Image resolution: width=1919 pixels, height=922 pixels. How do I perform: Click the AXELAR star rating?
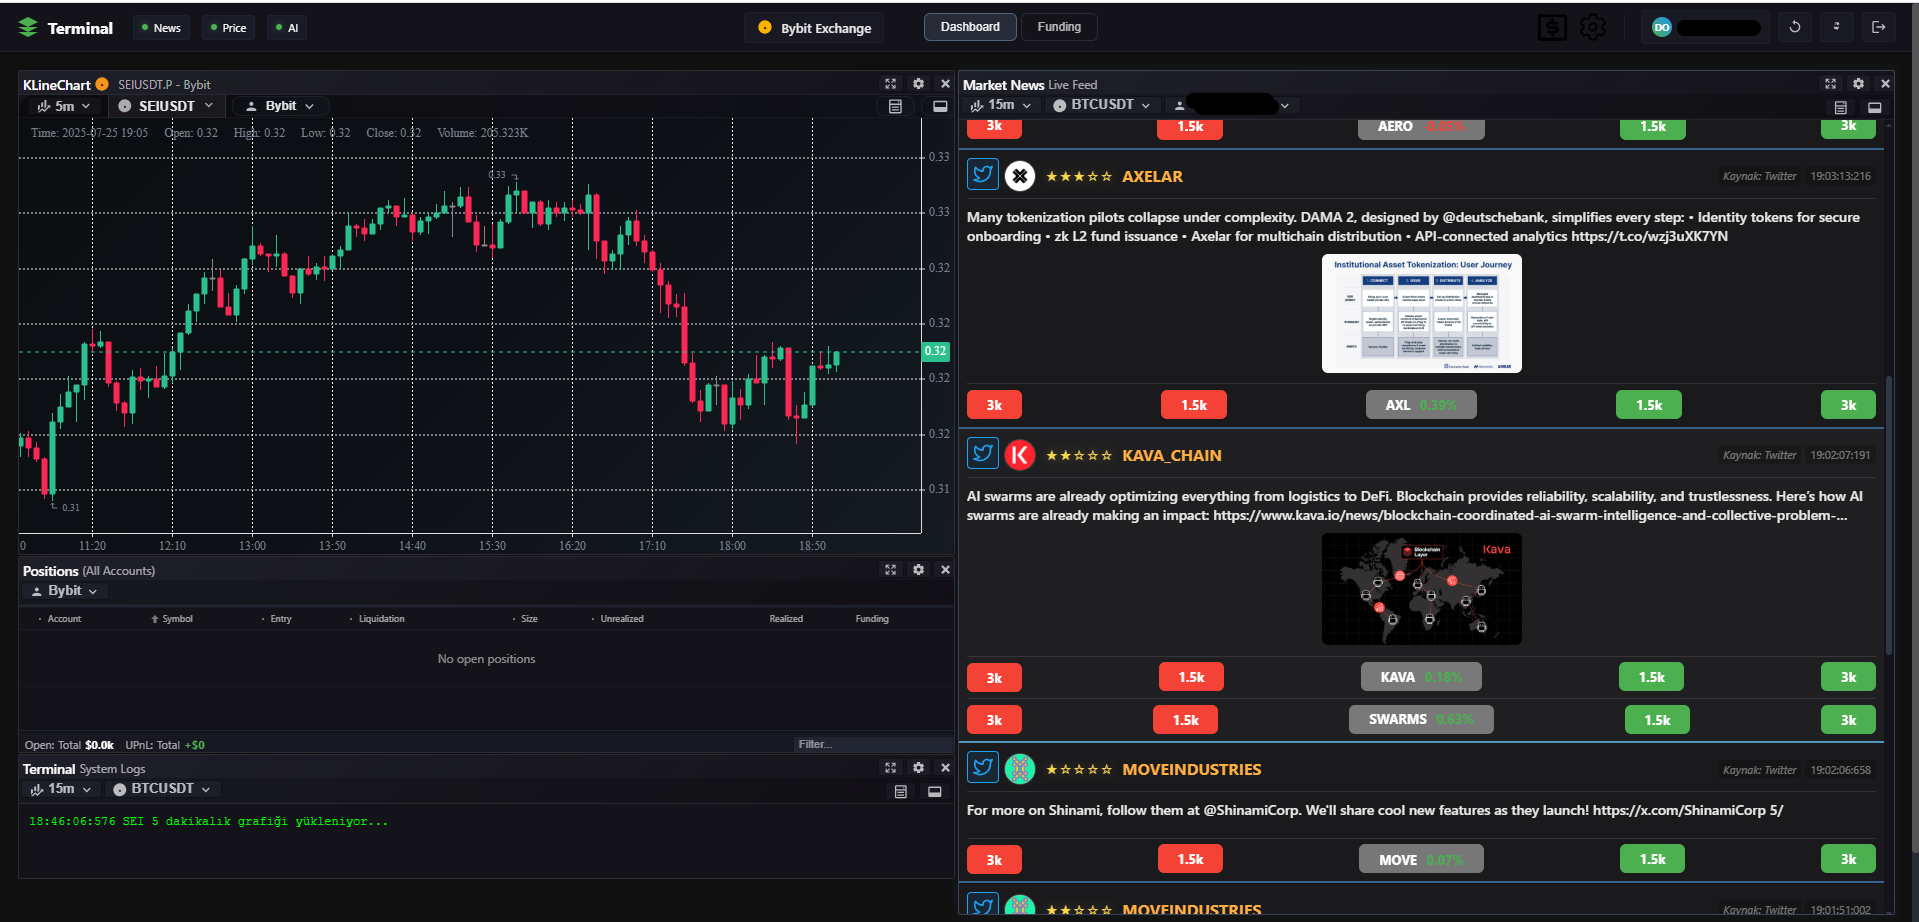[1078, 176]
